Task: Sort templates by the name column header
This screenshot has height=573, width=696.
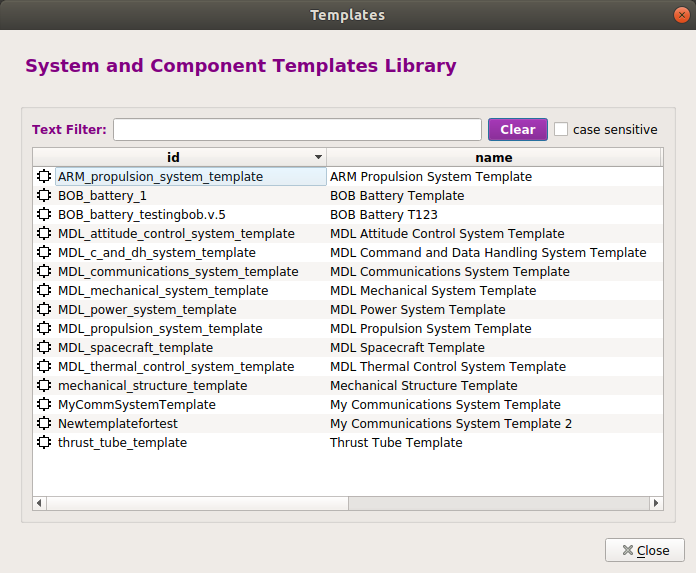Action: [x=494, y=157]
